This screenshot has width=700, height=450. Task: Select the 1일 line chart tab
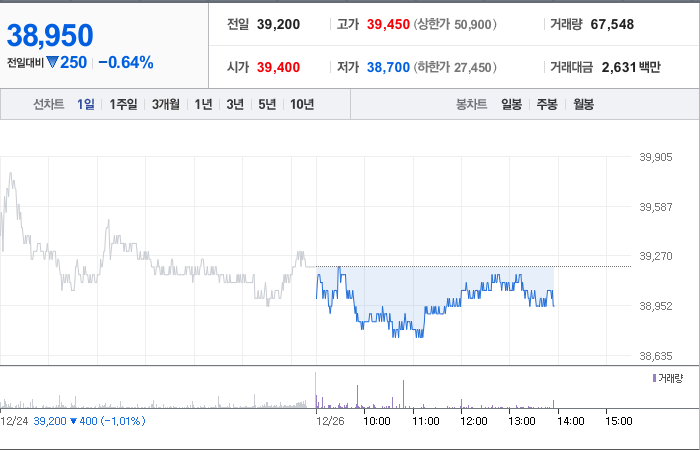tap(85, 104)
